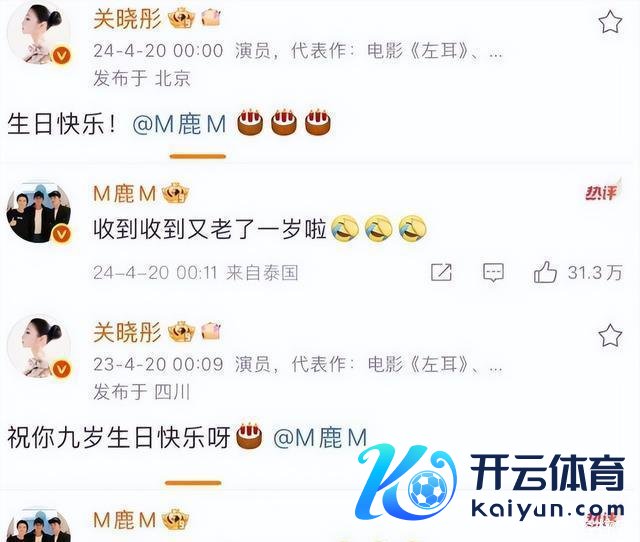The height and width of the screenshot is (542, 640).
Task: Click the 开云体育 kaiyun.com watermark logo
Action: point(490,482)
